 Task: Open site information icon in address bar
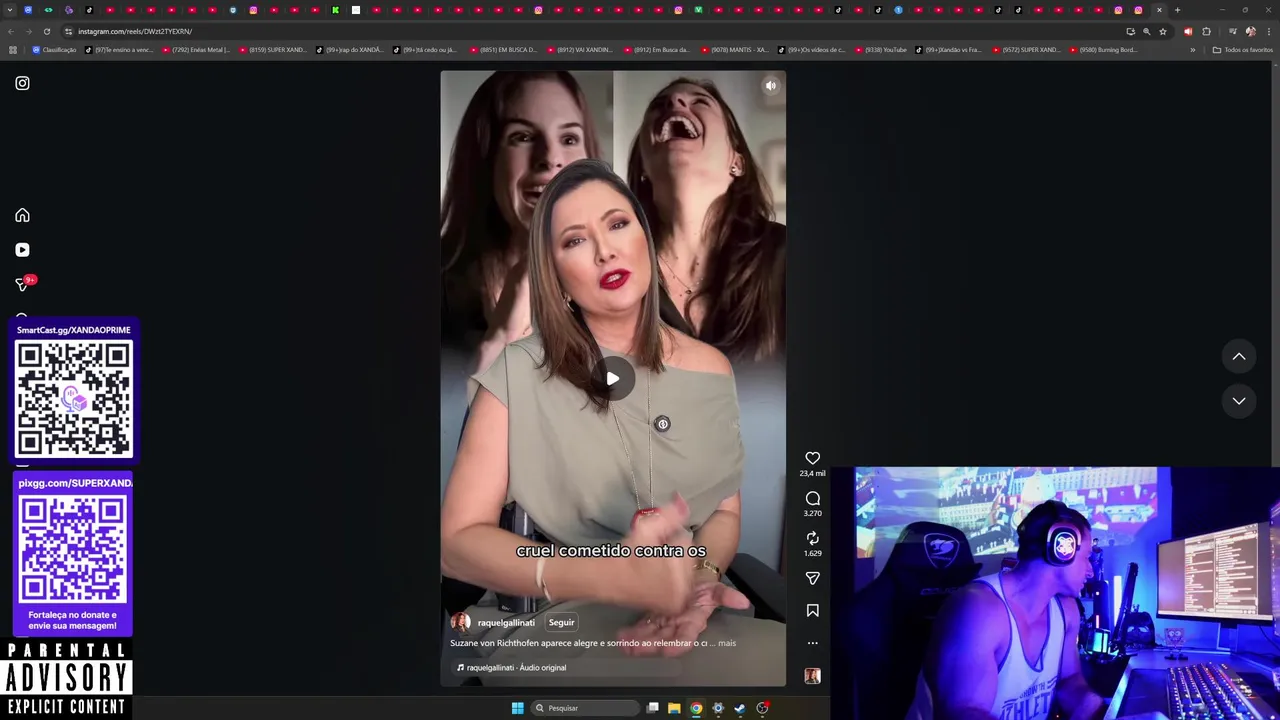coord(68,31)
